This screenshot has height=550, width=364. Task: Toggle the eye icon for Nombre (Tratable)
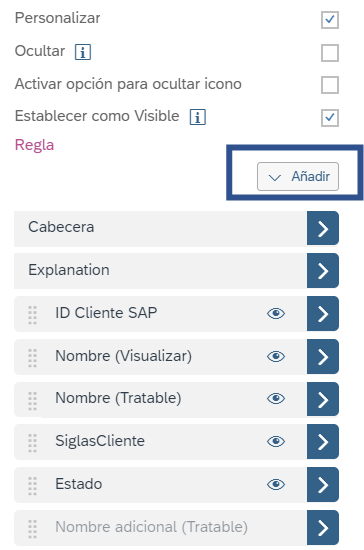click(276, 399)
